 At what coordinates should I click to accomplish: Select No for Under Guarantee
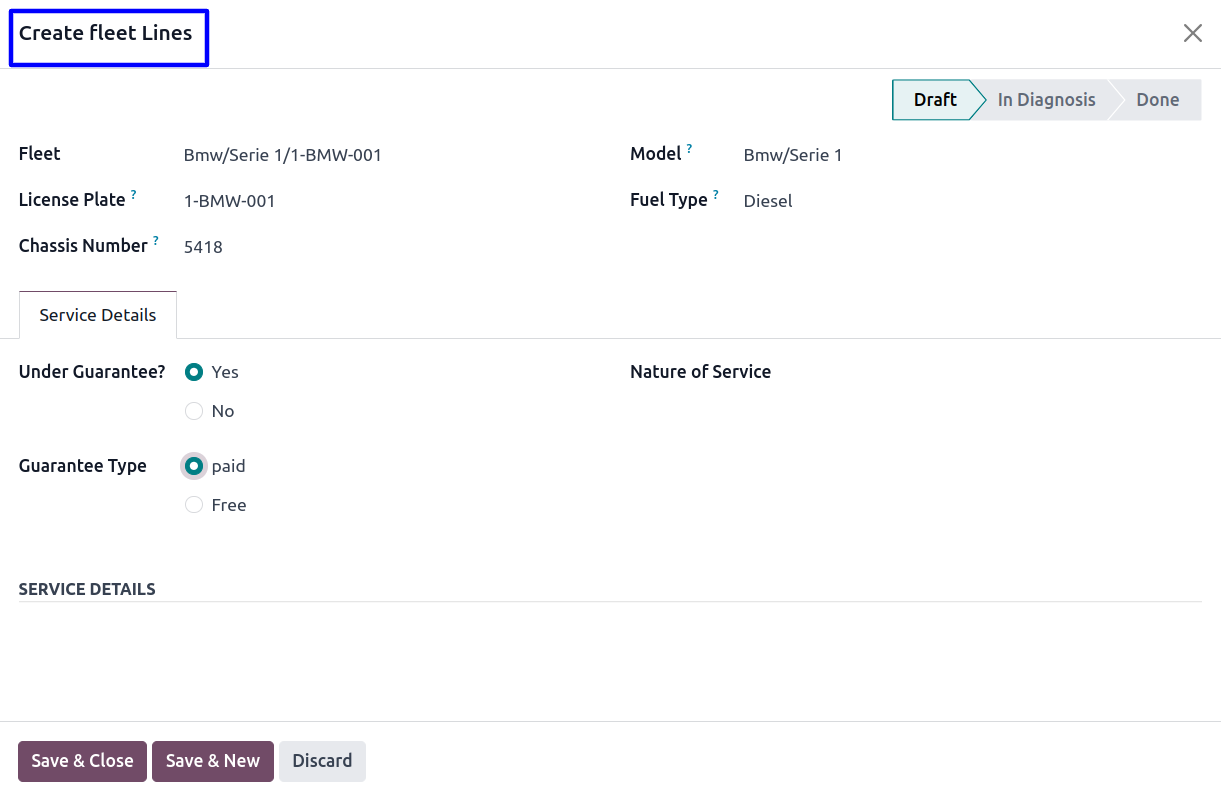click(194, 411)
